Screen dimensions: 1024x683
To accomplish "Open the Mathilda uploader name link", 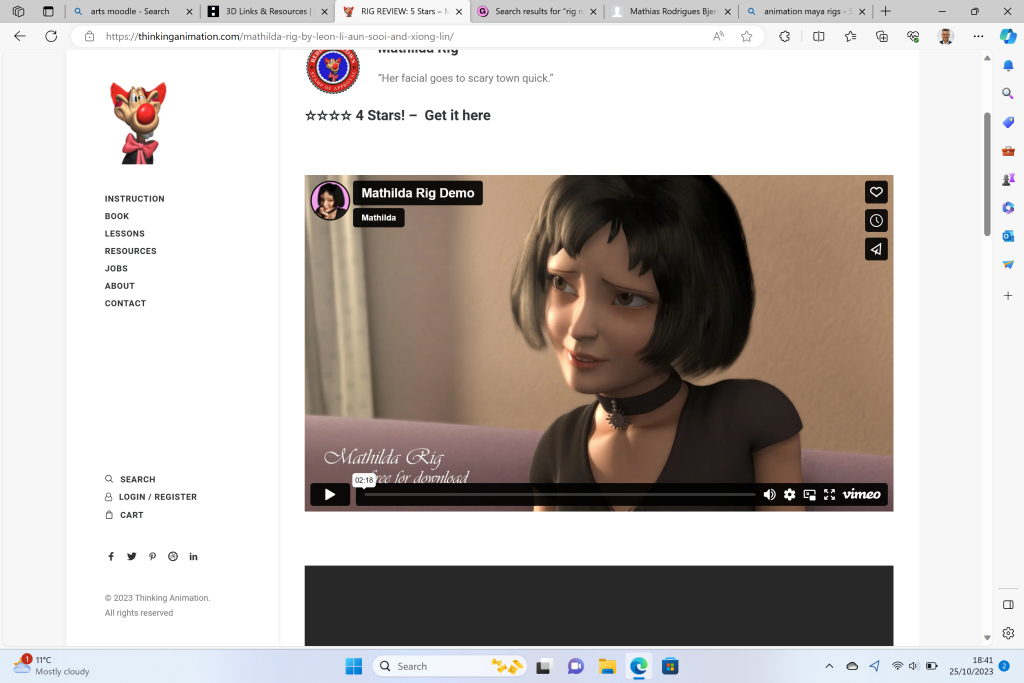I will 379,217.
